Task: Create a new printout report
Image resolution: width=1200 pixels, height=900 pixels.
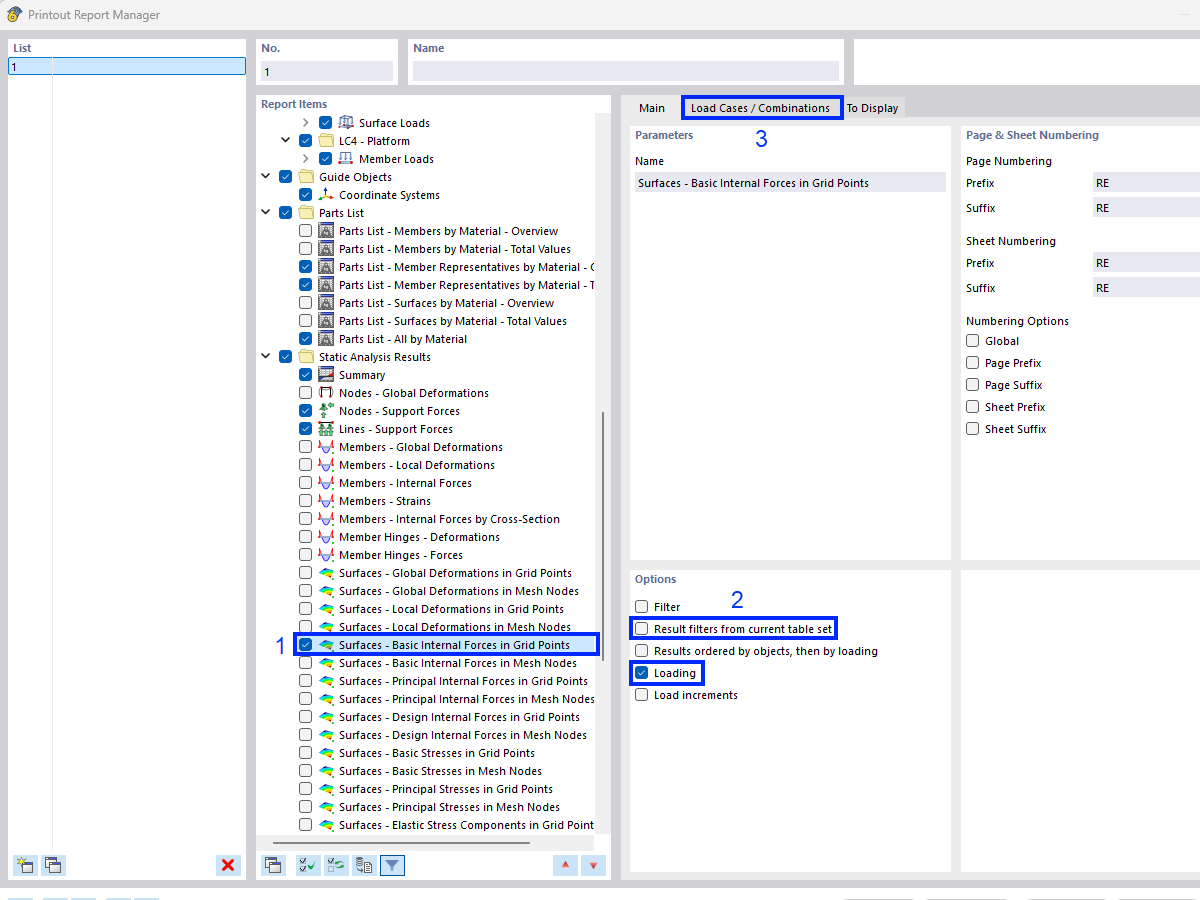Action: point(24,865)
